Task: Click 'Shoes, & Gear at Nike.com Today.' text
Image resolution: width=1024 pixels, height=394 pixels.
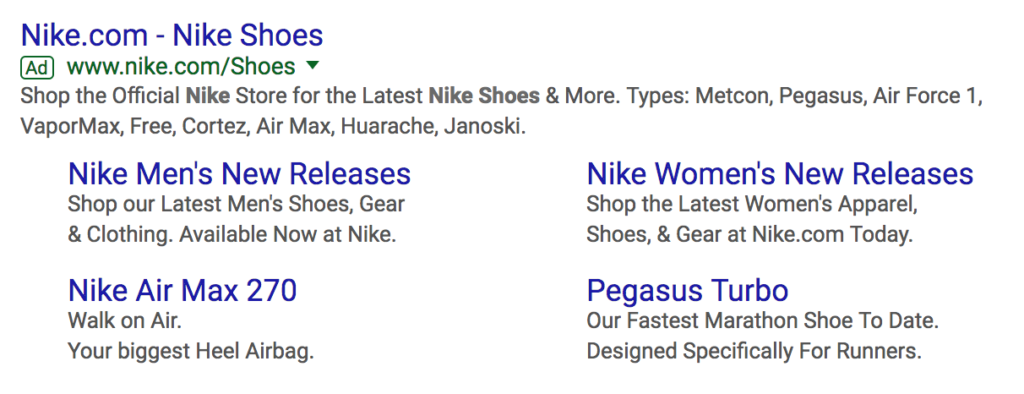Action: [749, 234]
